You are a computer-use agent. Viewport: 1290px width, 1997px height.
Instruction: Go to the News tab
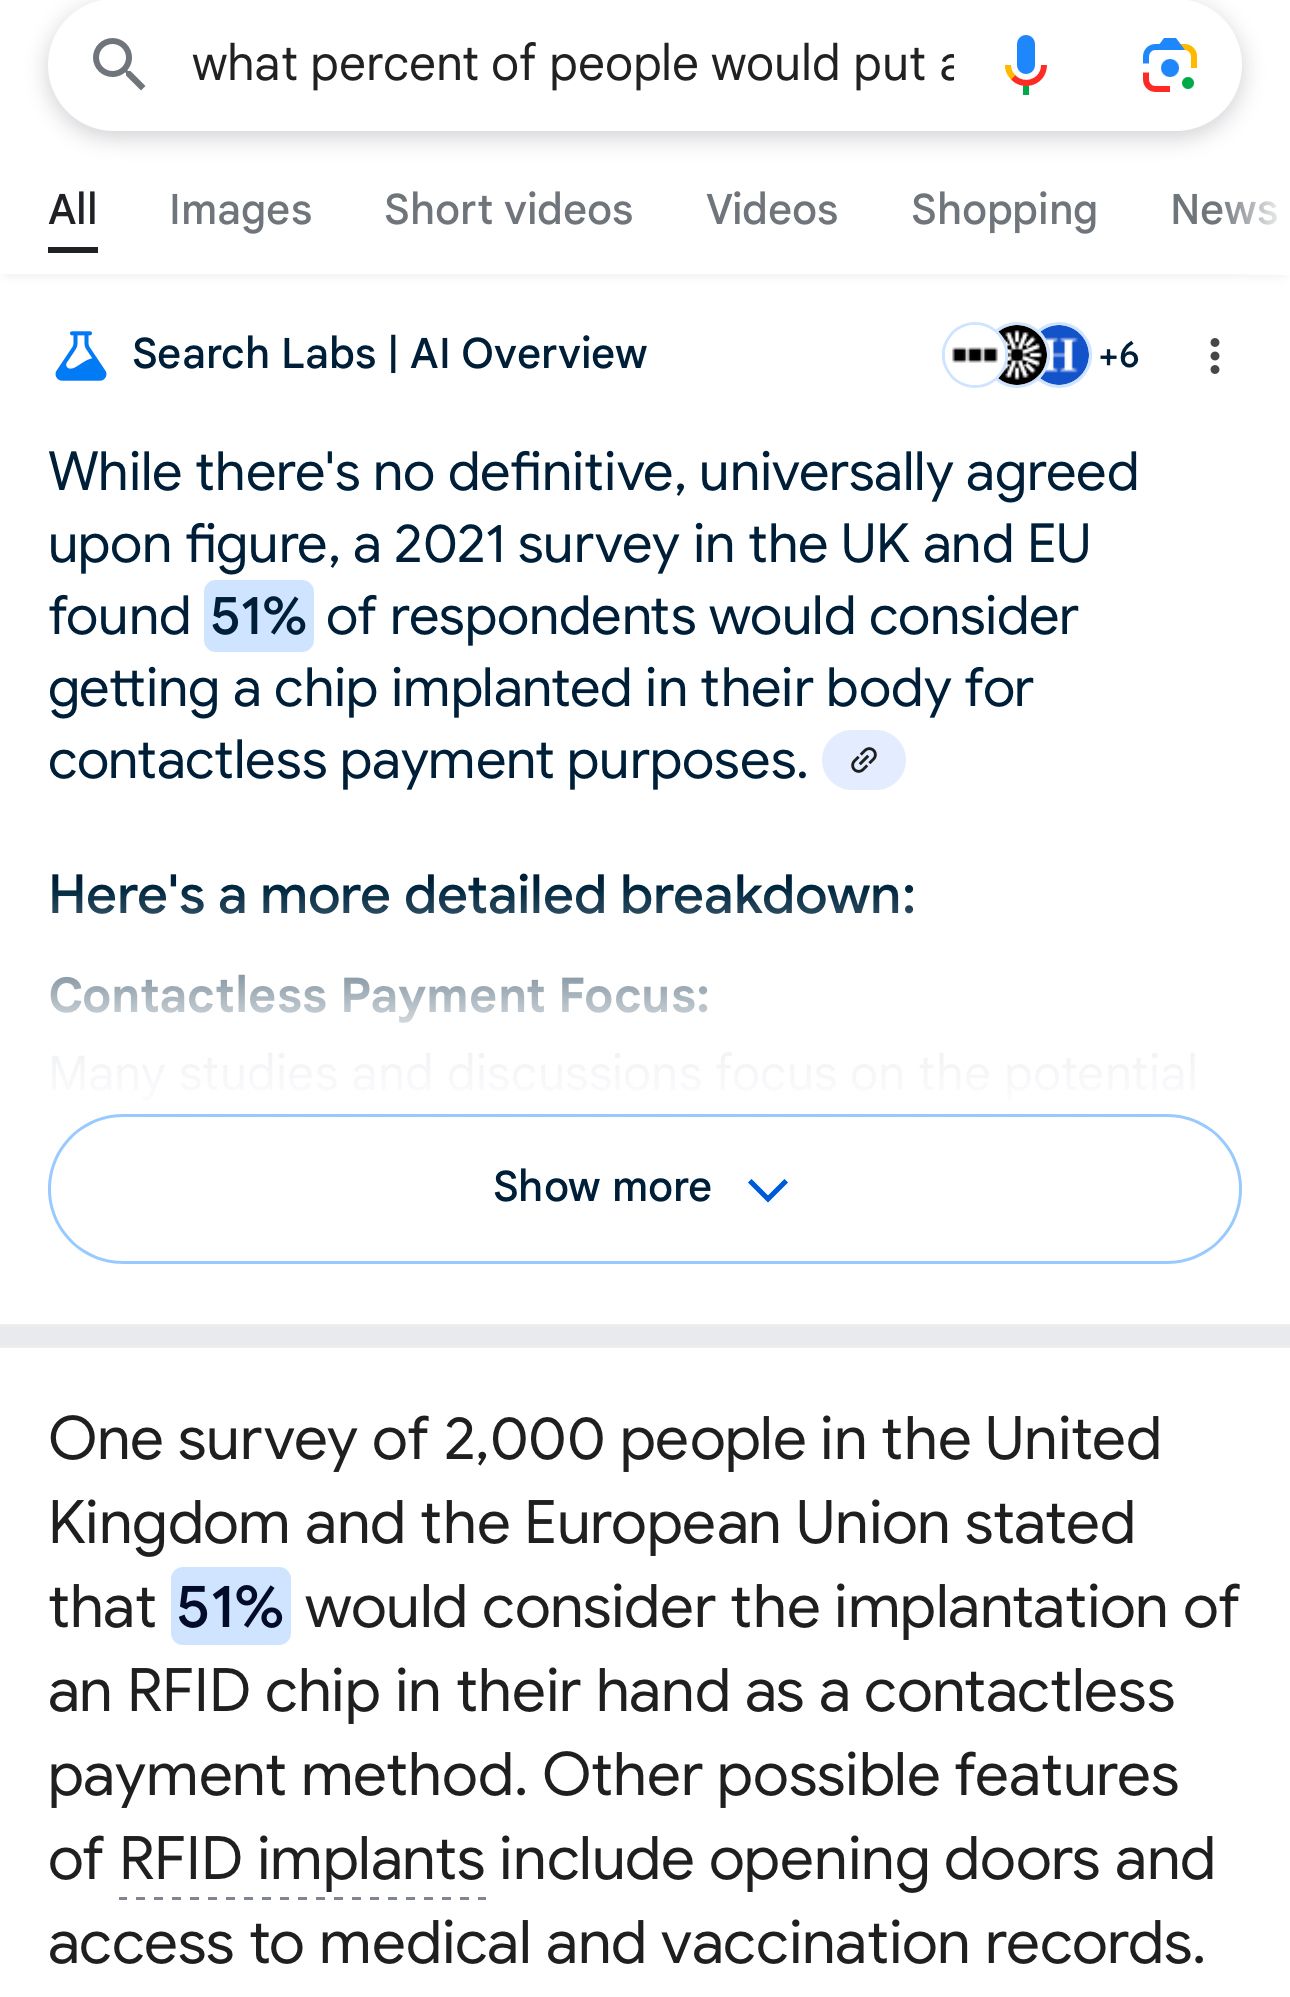click(1222, 210)
